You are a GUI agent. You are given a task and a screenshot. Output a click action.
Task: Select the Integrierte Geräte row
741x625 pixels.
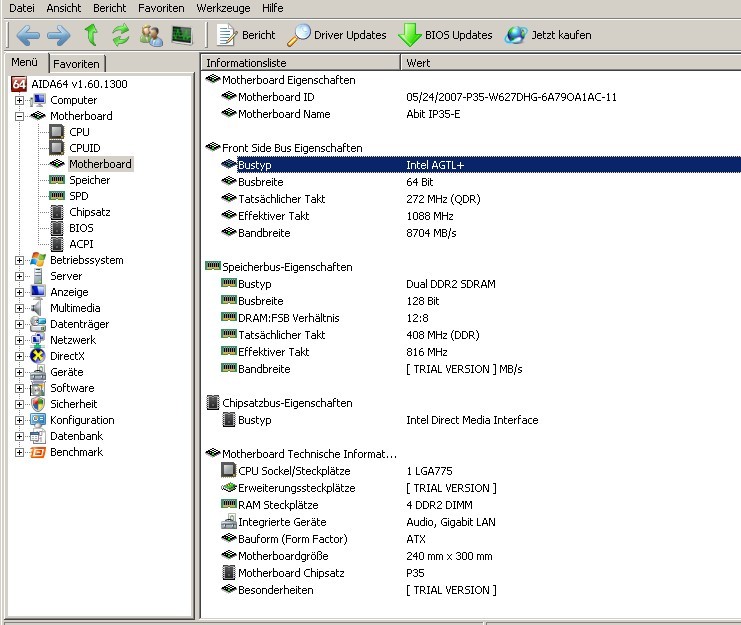pyautogui.click(x=471, y=522)
